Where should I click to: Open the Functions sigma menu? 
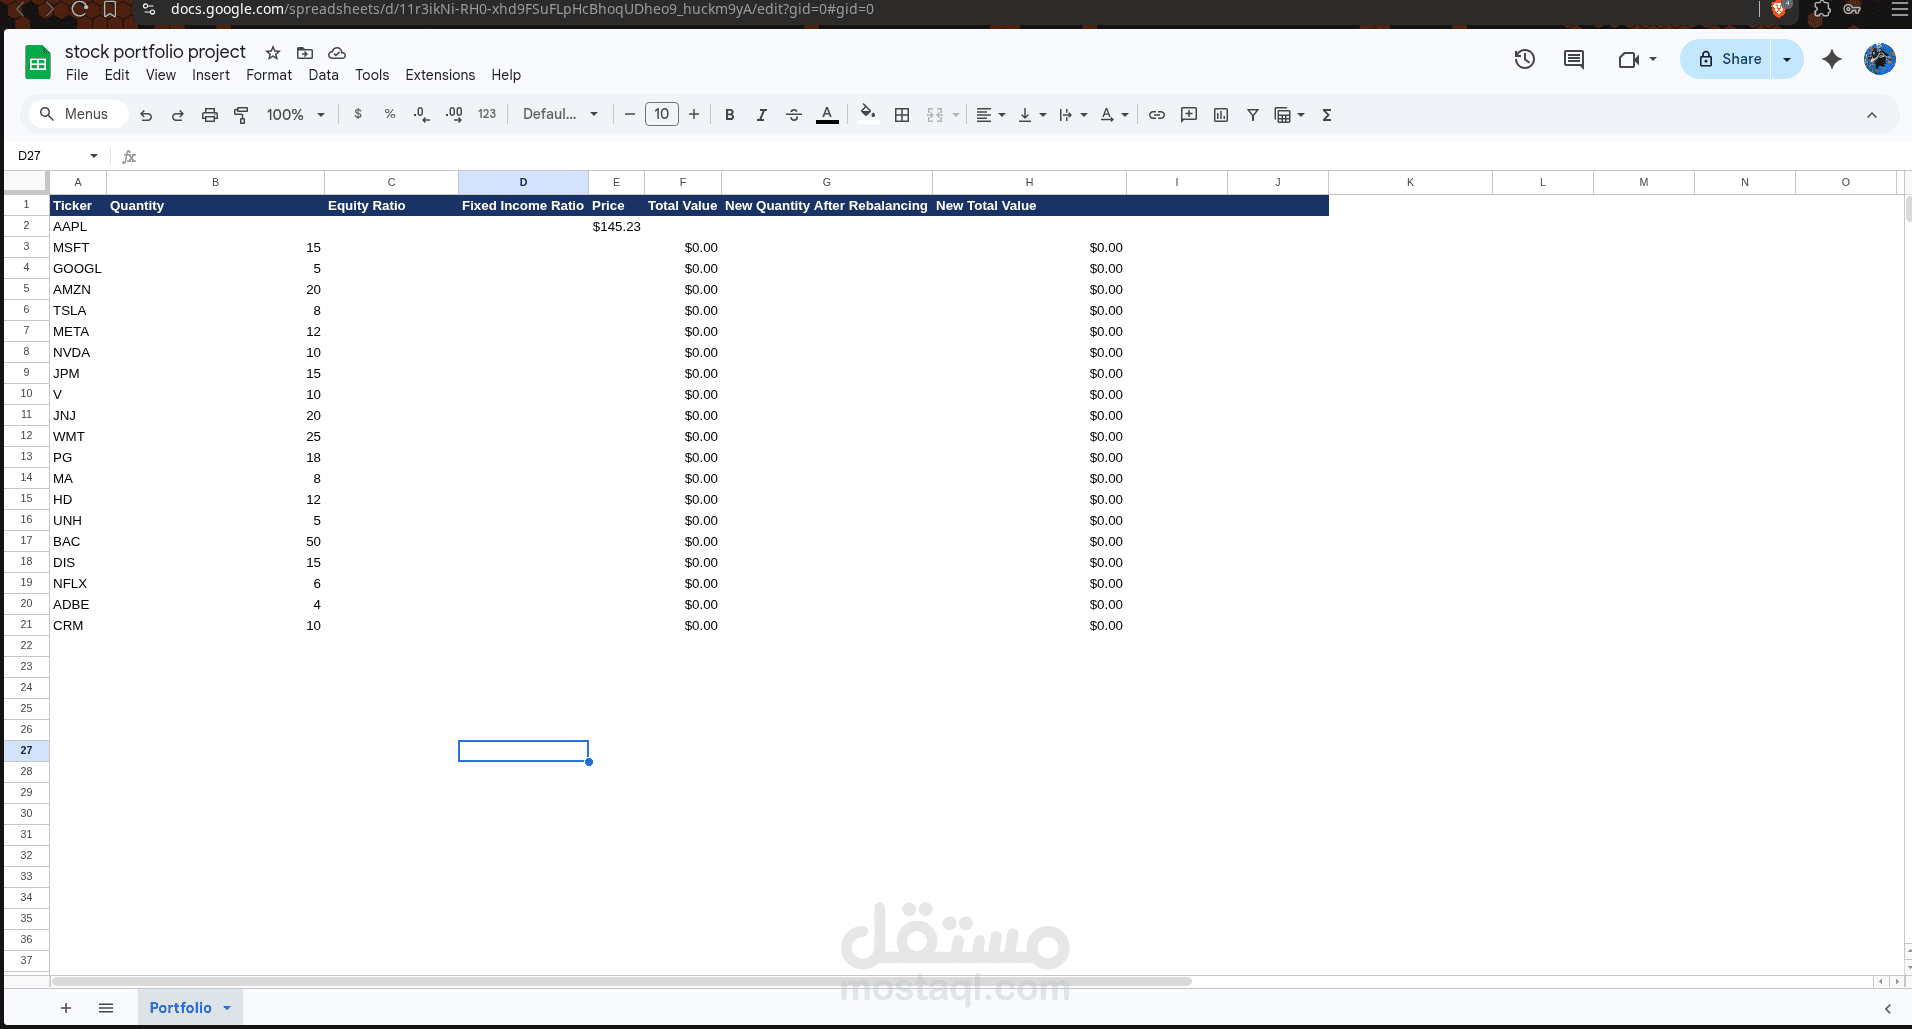coord(1327,115)
